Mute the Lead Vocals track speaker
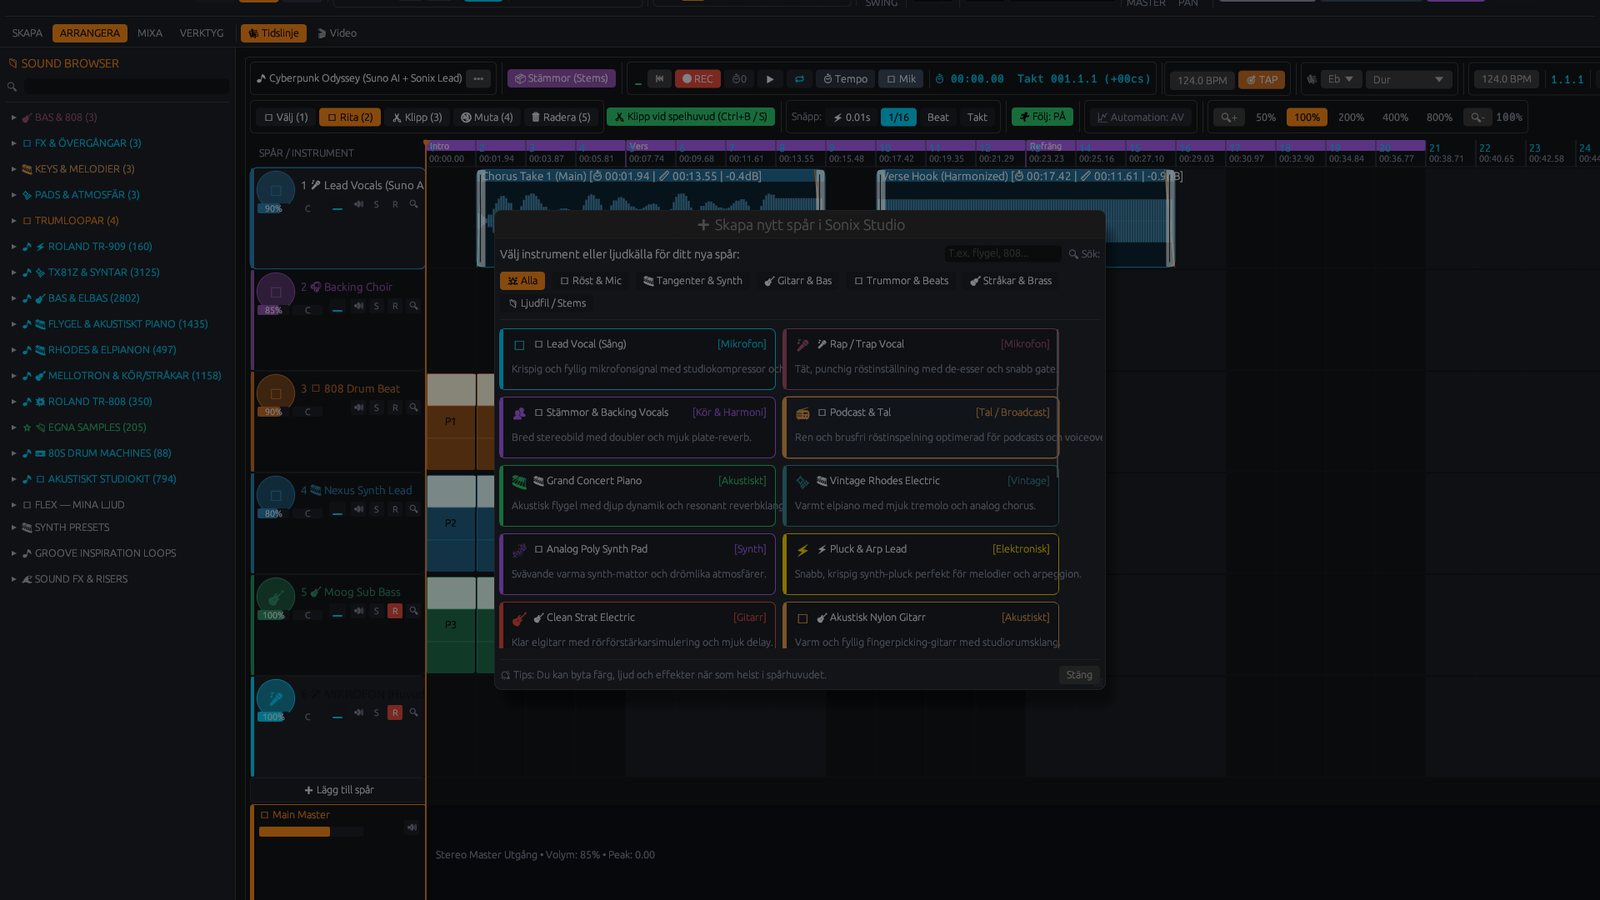1600x900 pixels. click(358, 204)
